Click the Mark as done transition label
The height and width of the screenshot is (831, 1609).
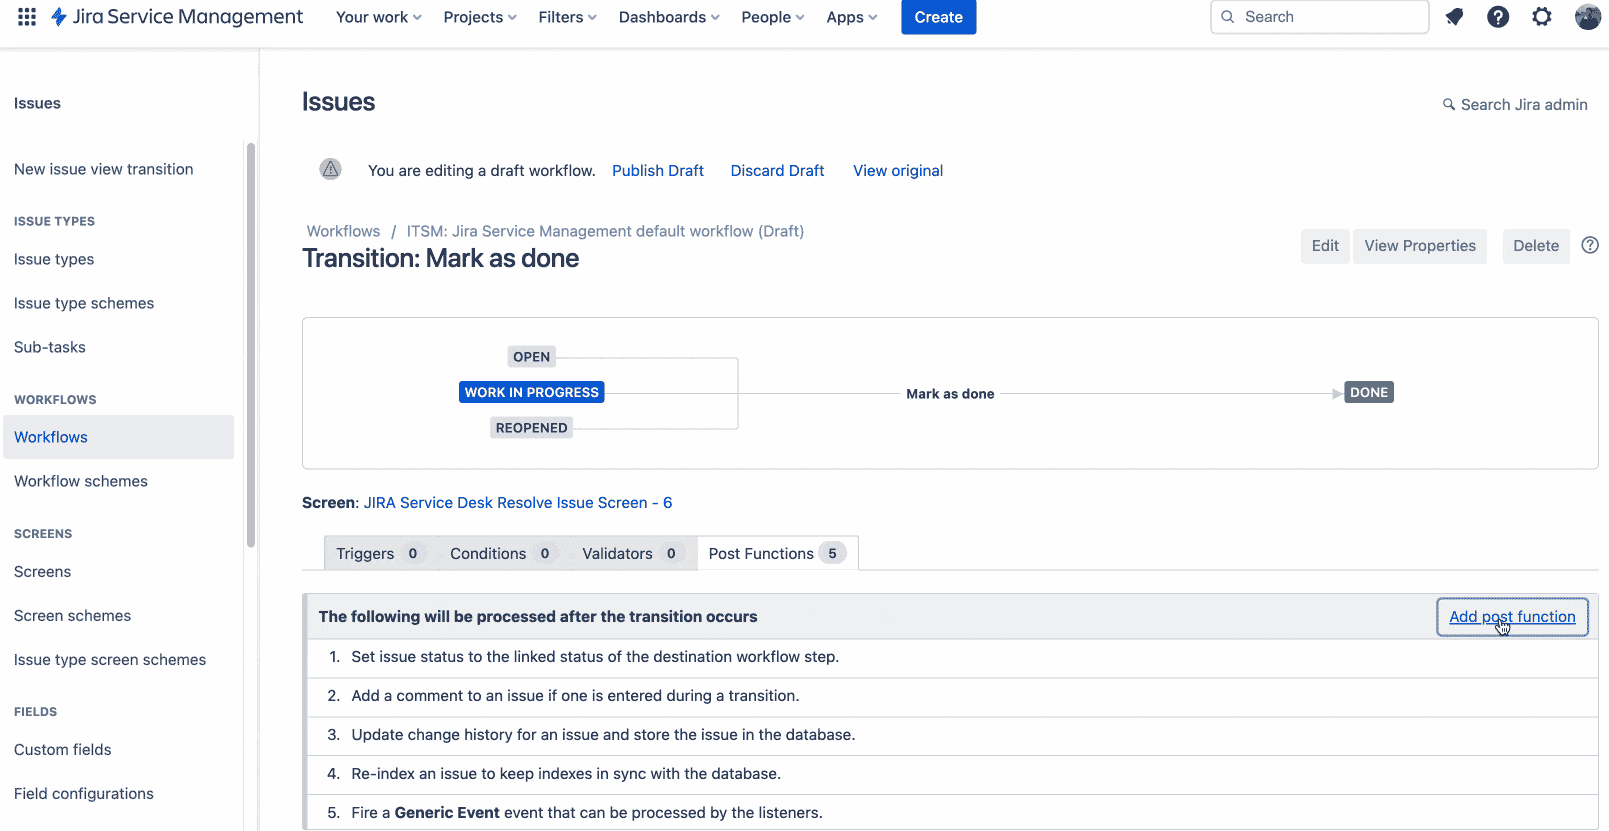pyautogui.click(x=950, y=394)
